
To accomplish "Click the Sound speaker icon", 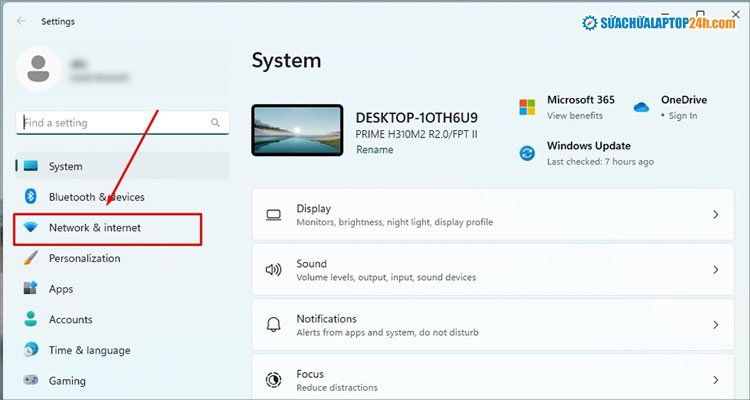I will [274, 270].
